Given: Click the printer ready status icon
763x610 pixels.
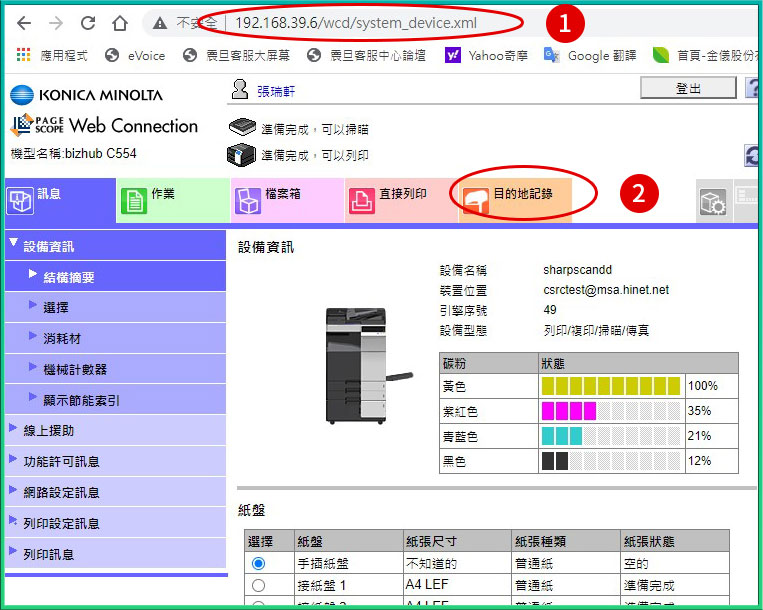Looking at the screenshot, I should tap(242, 155).
